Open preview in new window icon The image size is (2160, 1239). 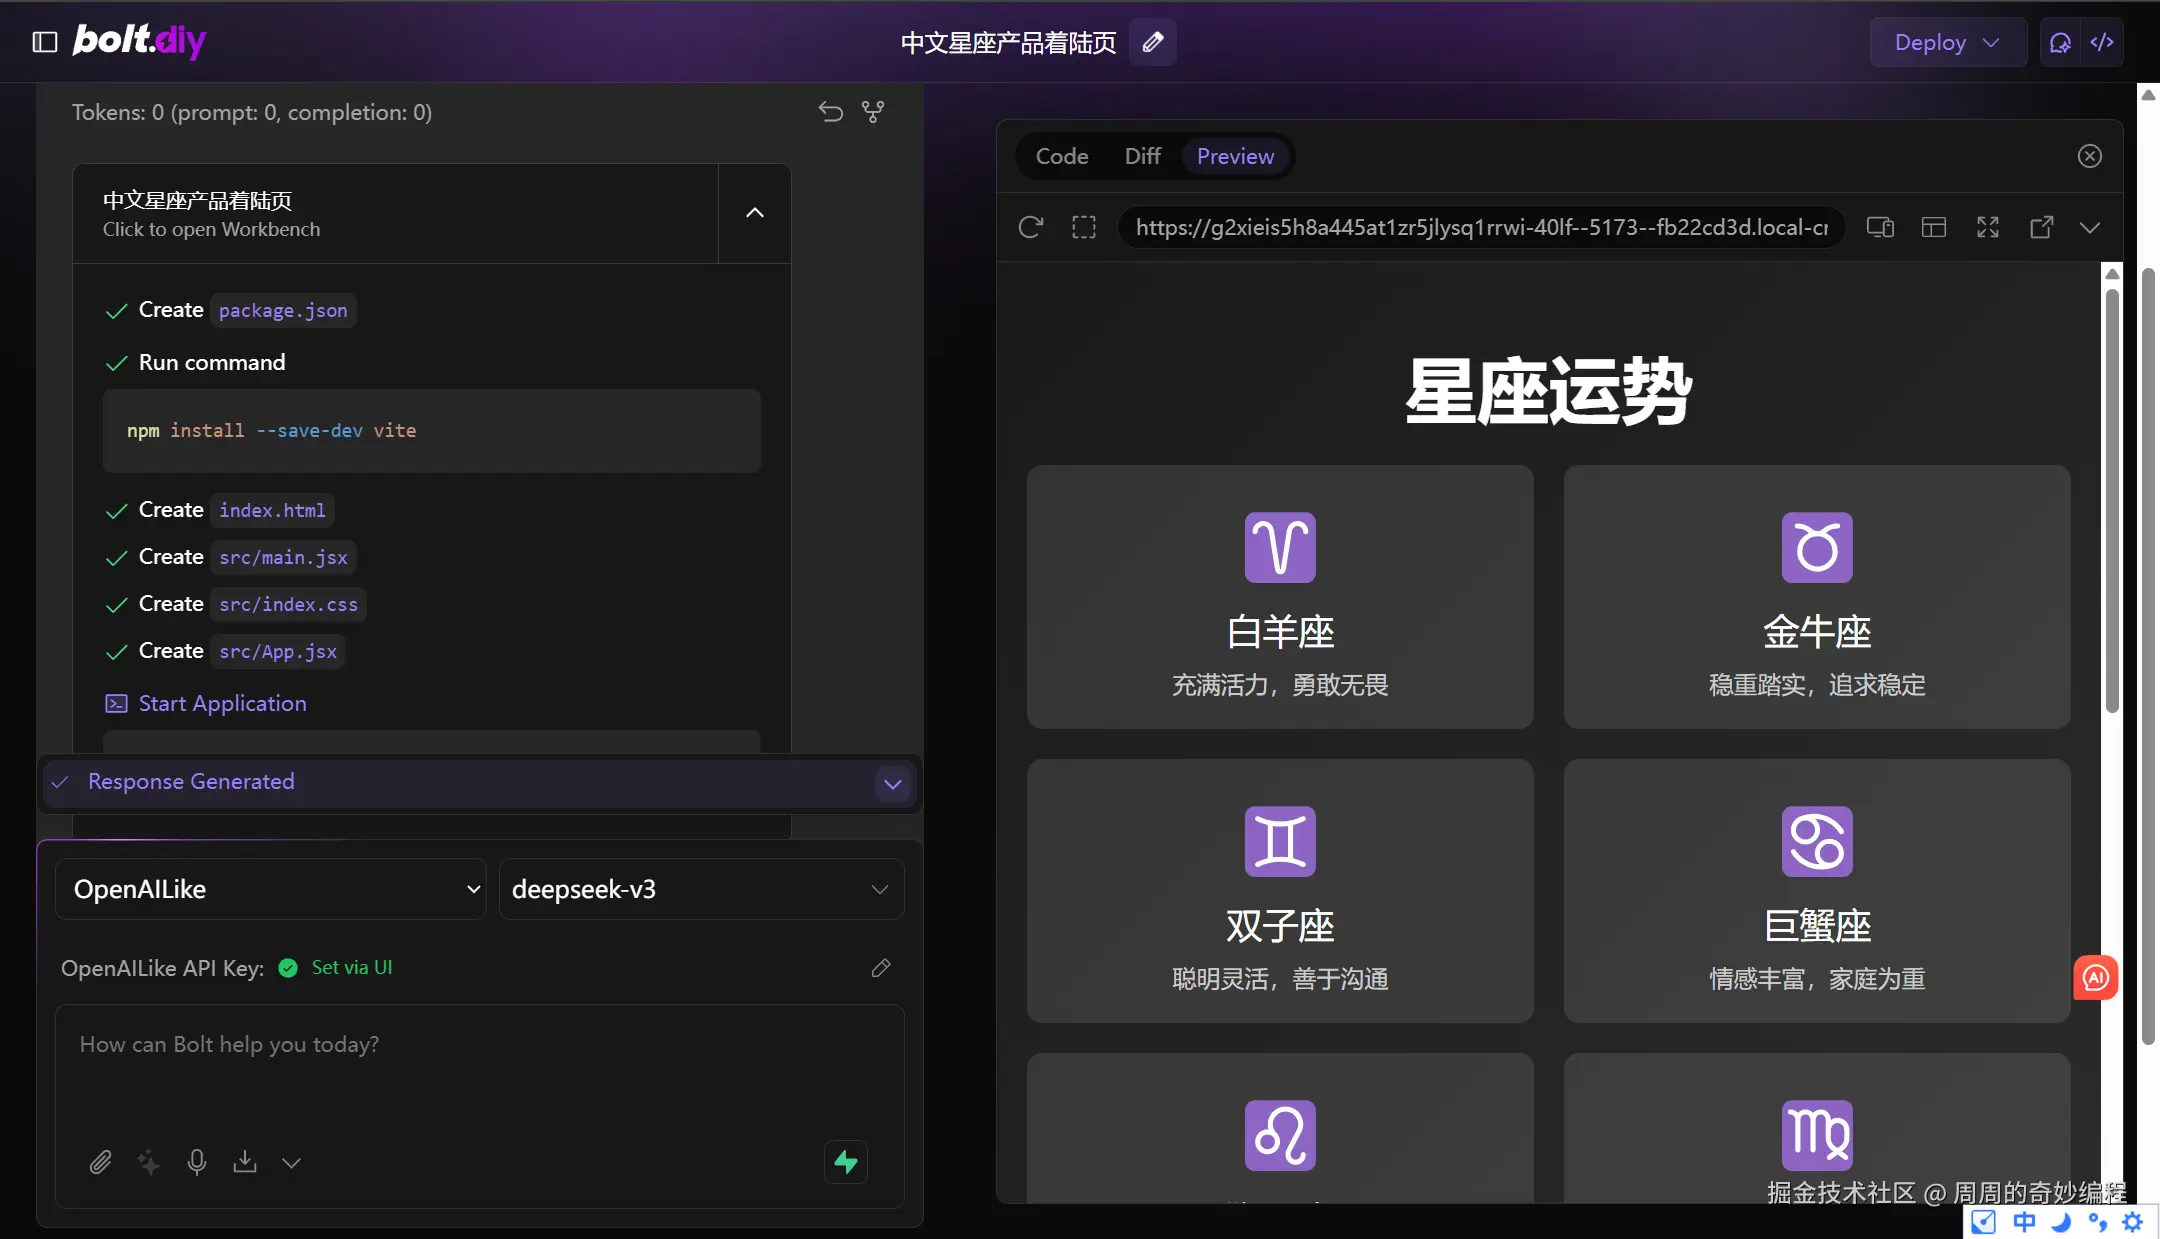tap(2042, 227)
